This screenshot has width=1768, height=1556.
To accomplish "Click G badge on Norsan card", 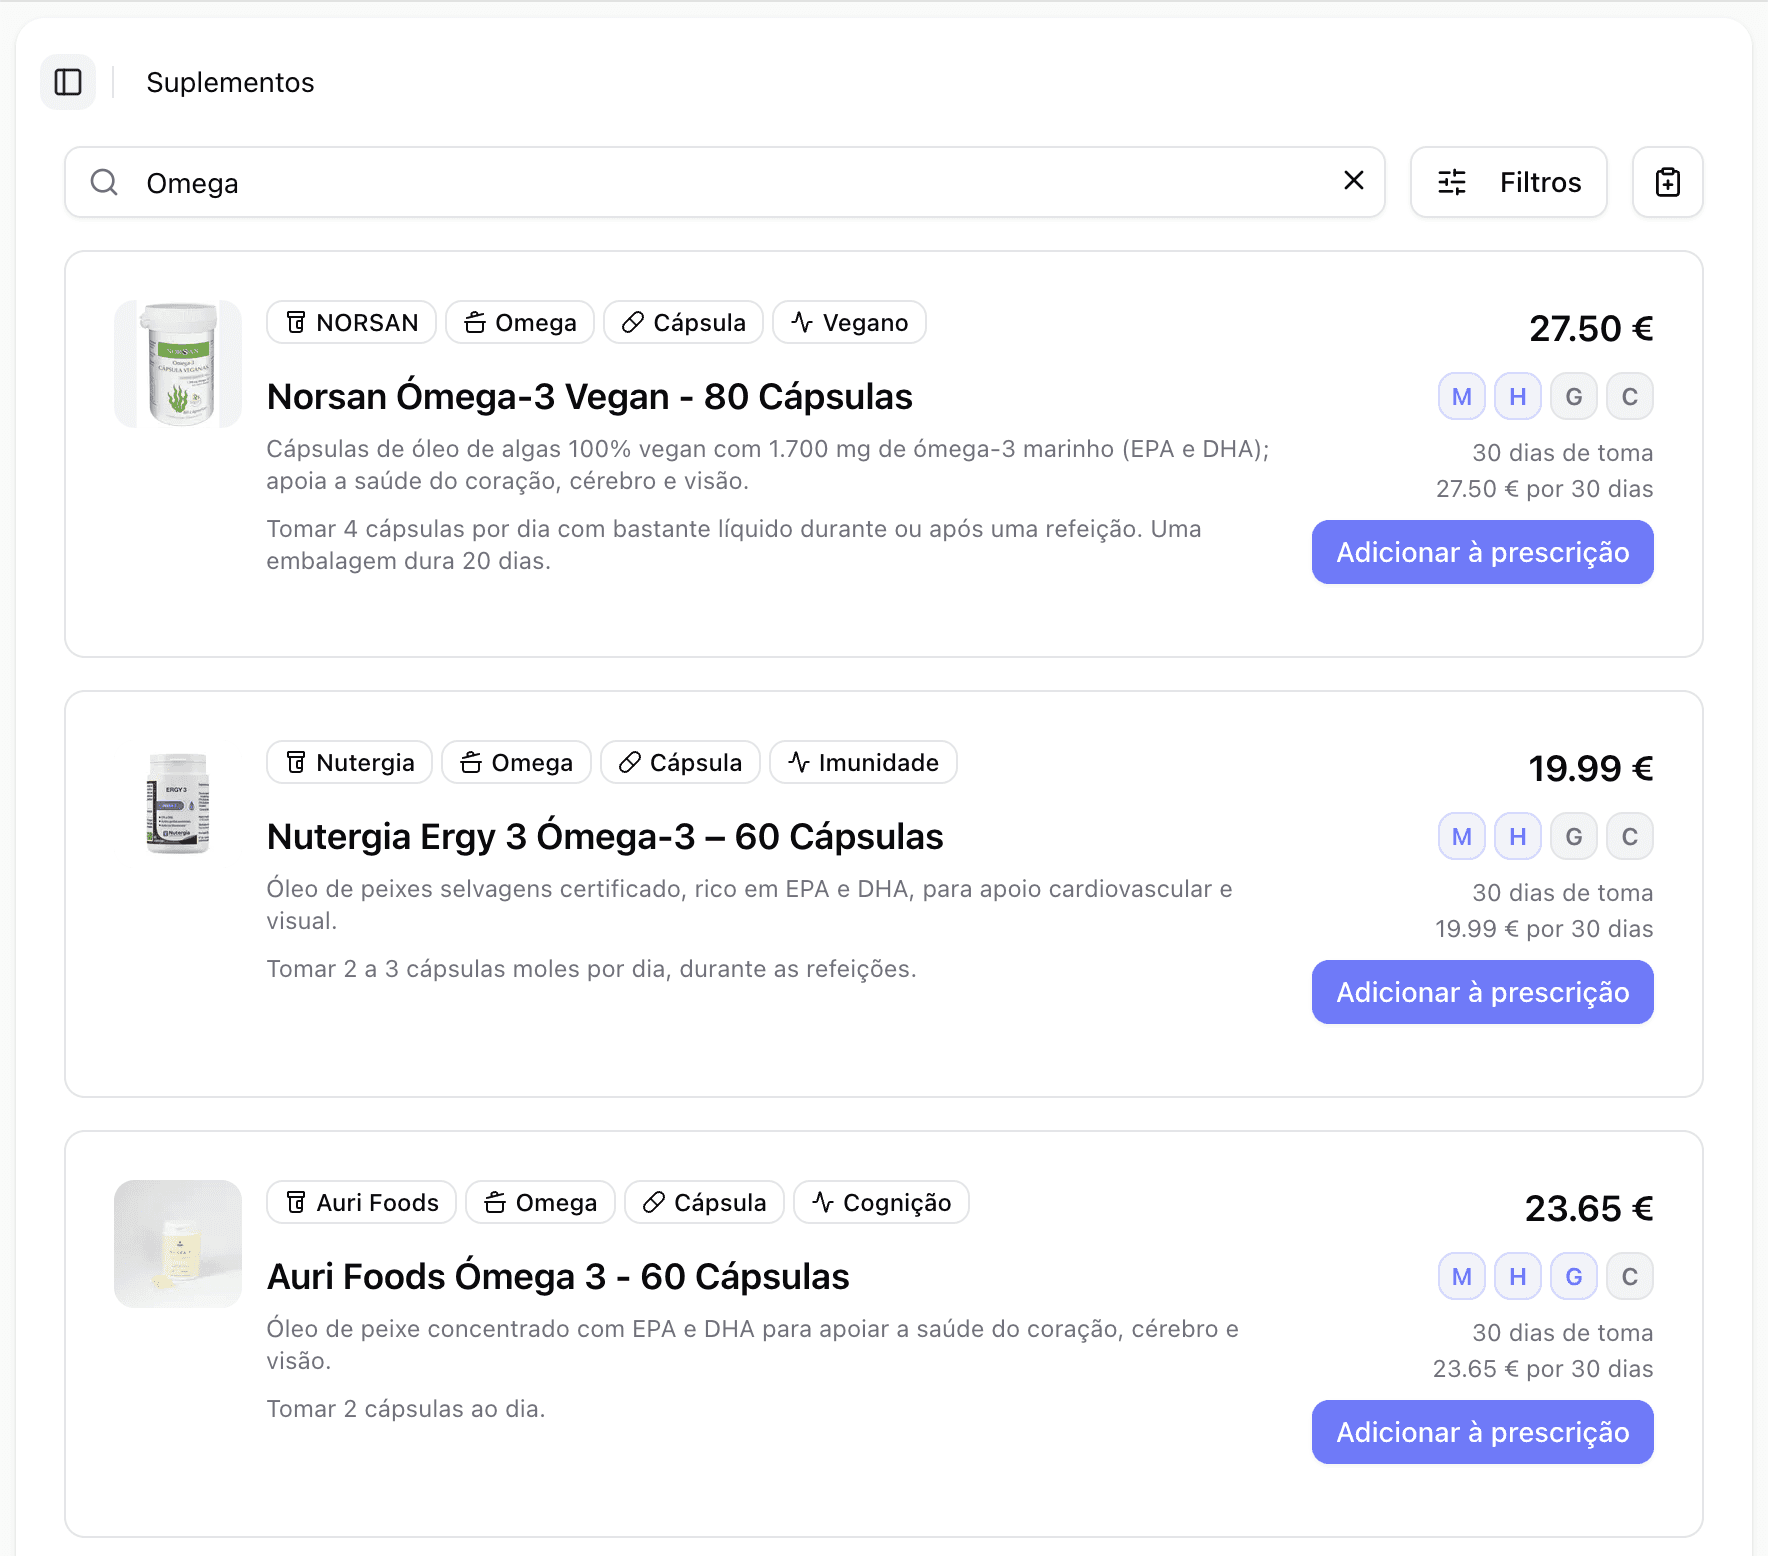I will tap(1573, 396).
